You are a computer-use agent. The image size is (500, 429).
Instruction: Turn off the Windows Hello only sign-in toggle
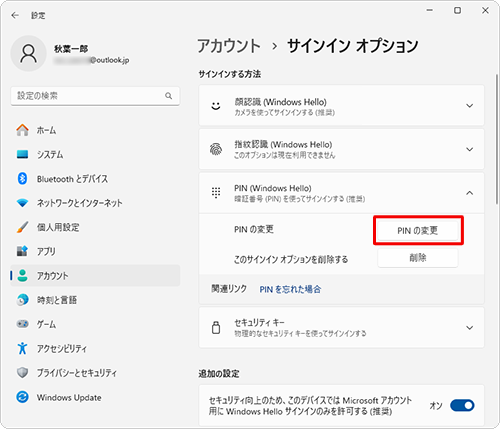462,406
